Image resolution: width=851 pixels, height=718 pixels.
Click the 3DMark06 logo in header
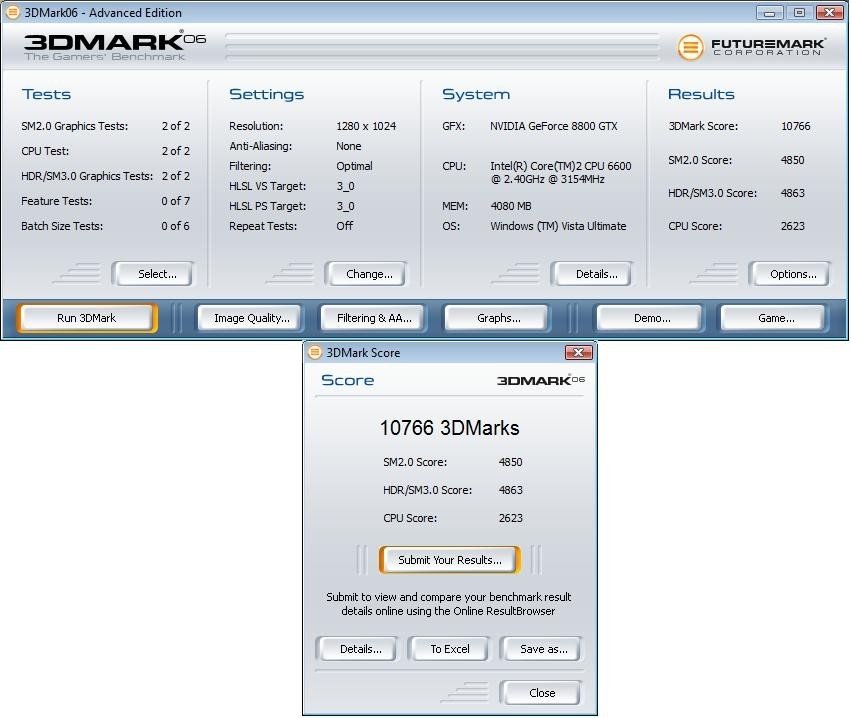click(115, 46)
